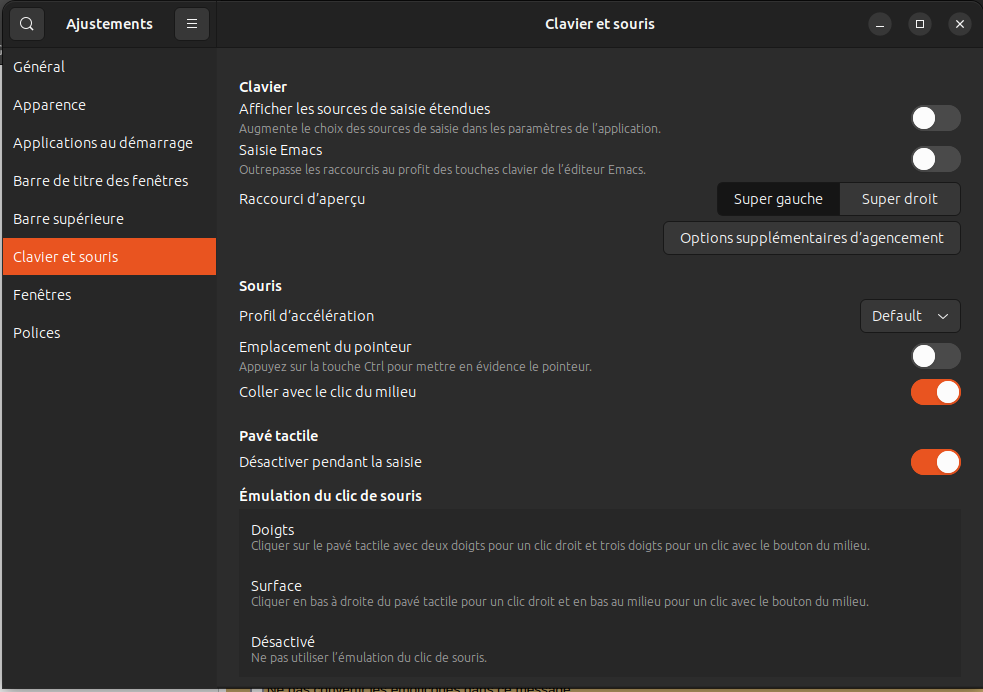Select 'Surface' for mouse click emulation
Screen dimensions: 983x692
(x=600, y=592)
